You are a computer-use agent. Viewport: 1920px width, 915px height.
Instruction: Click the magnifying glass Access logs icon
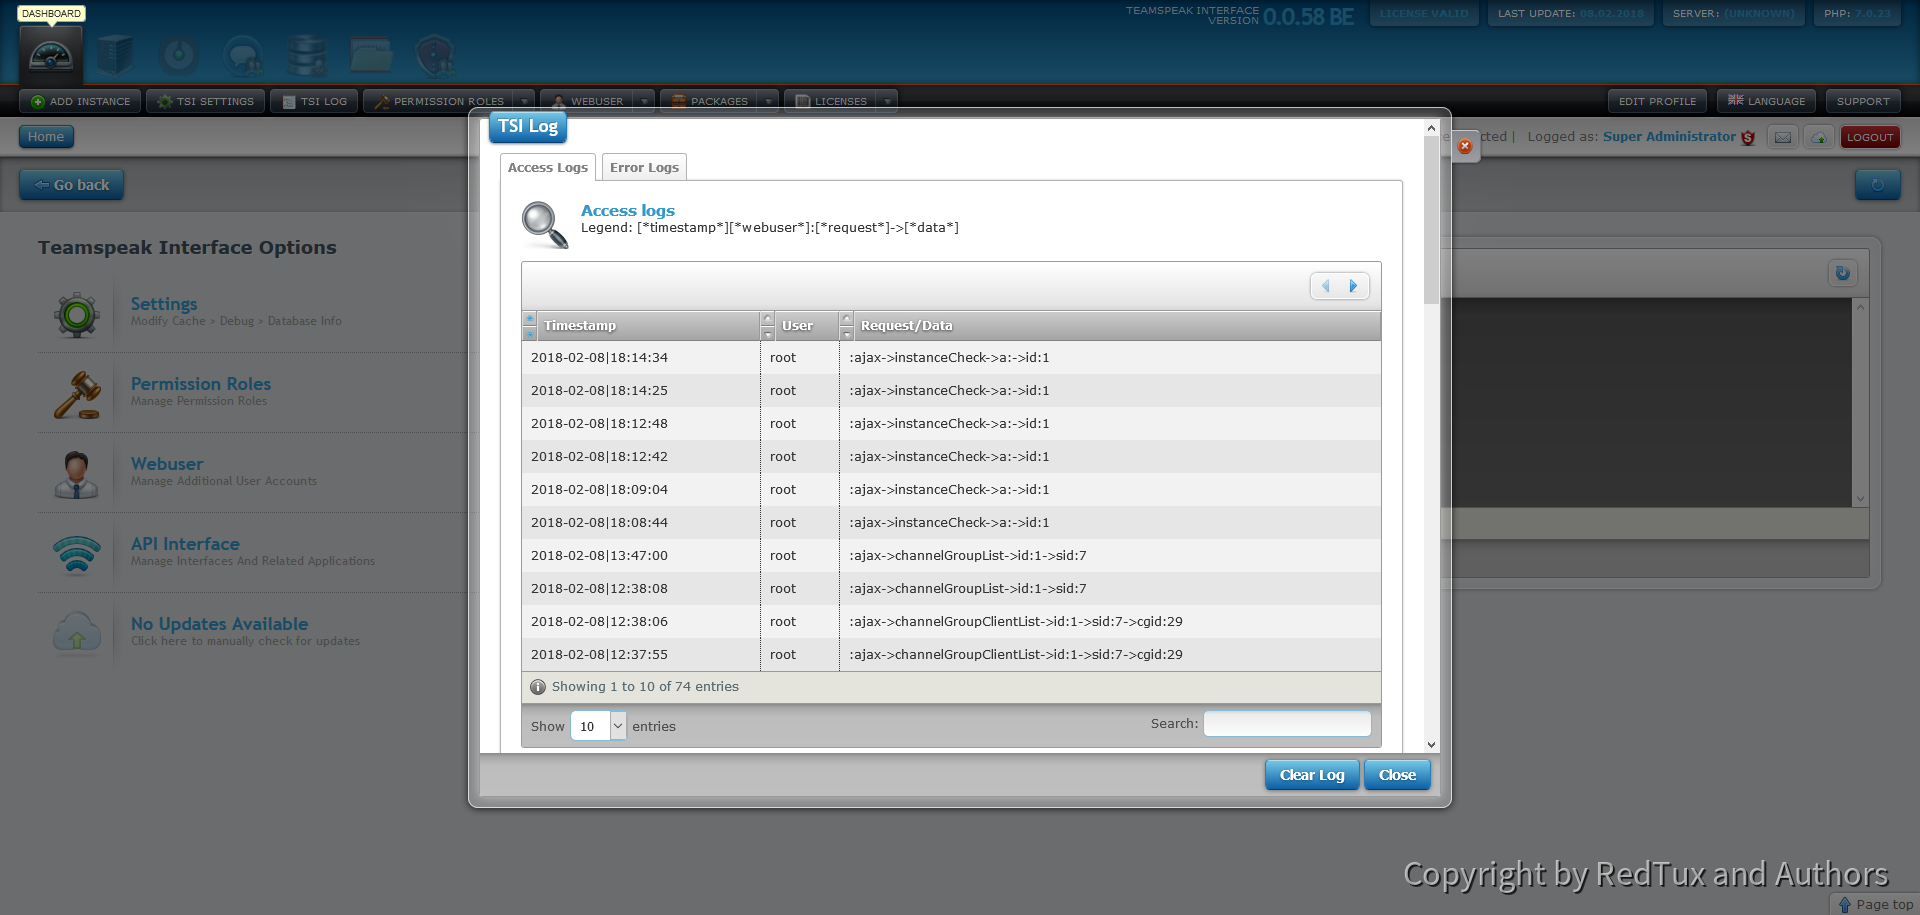[x=545, y=224]
